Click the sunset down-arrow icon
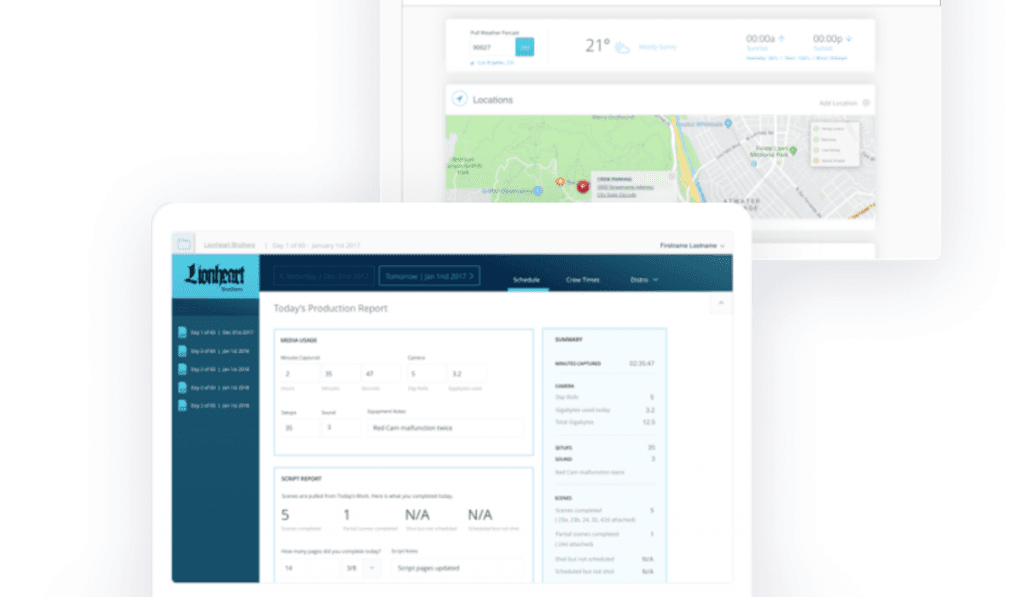 click(849, 39)
